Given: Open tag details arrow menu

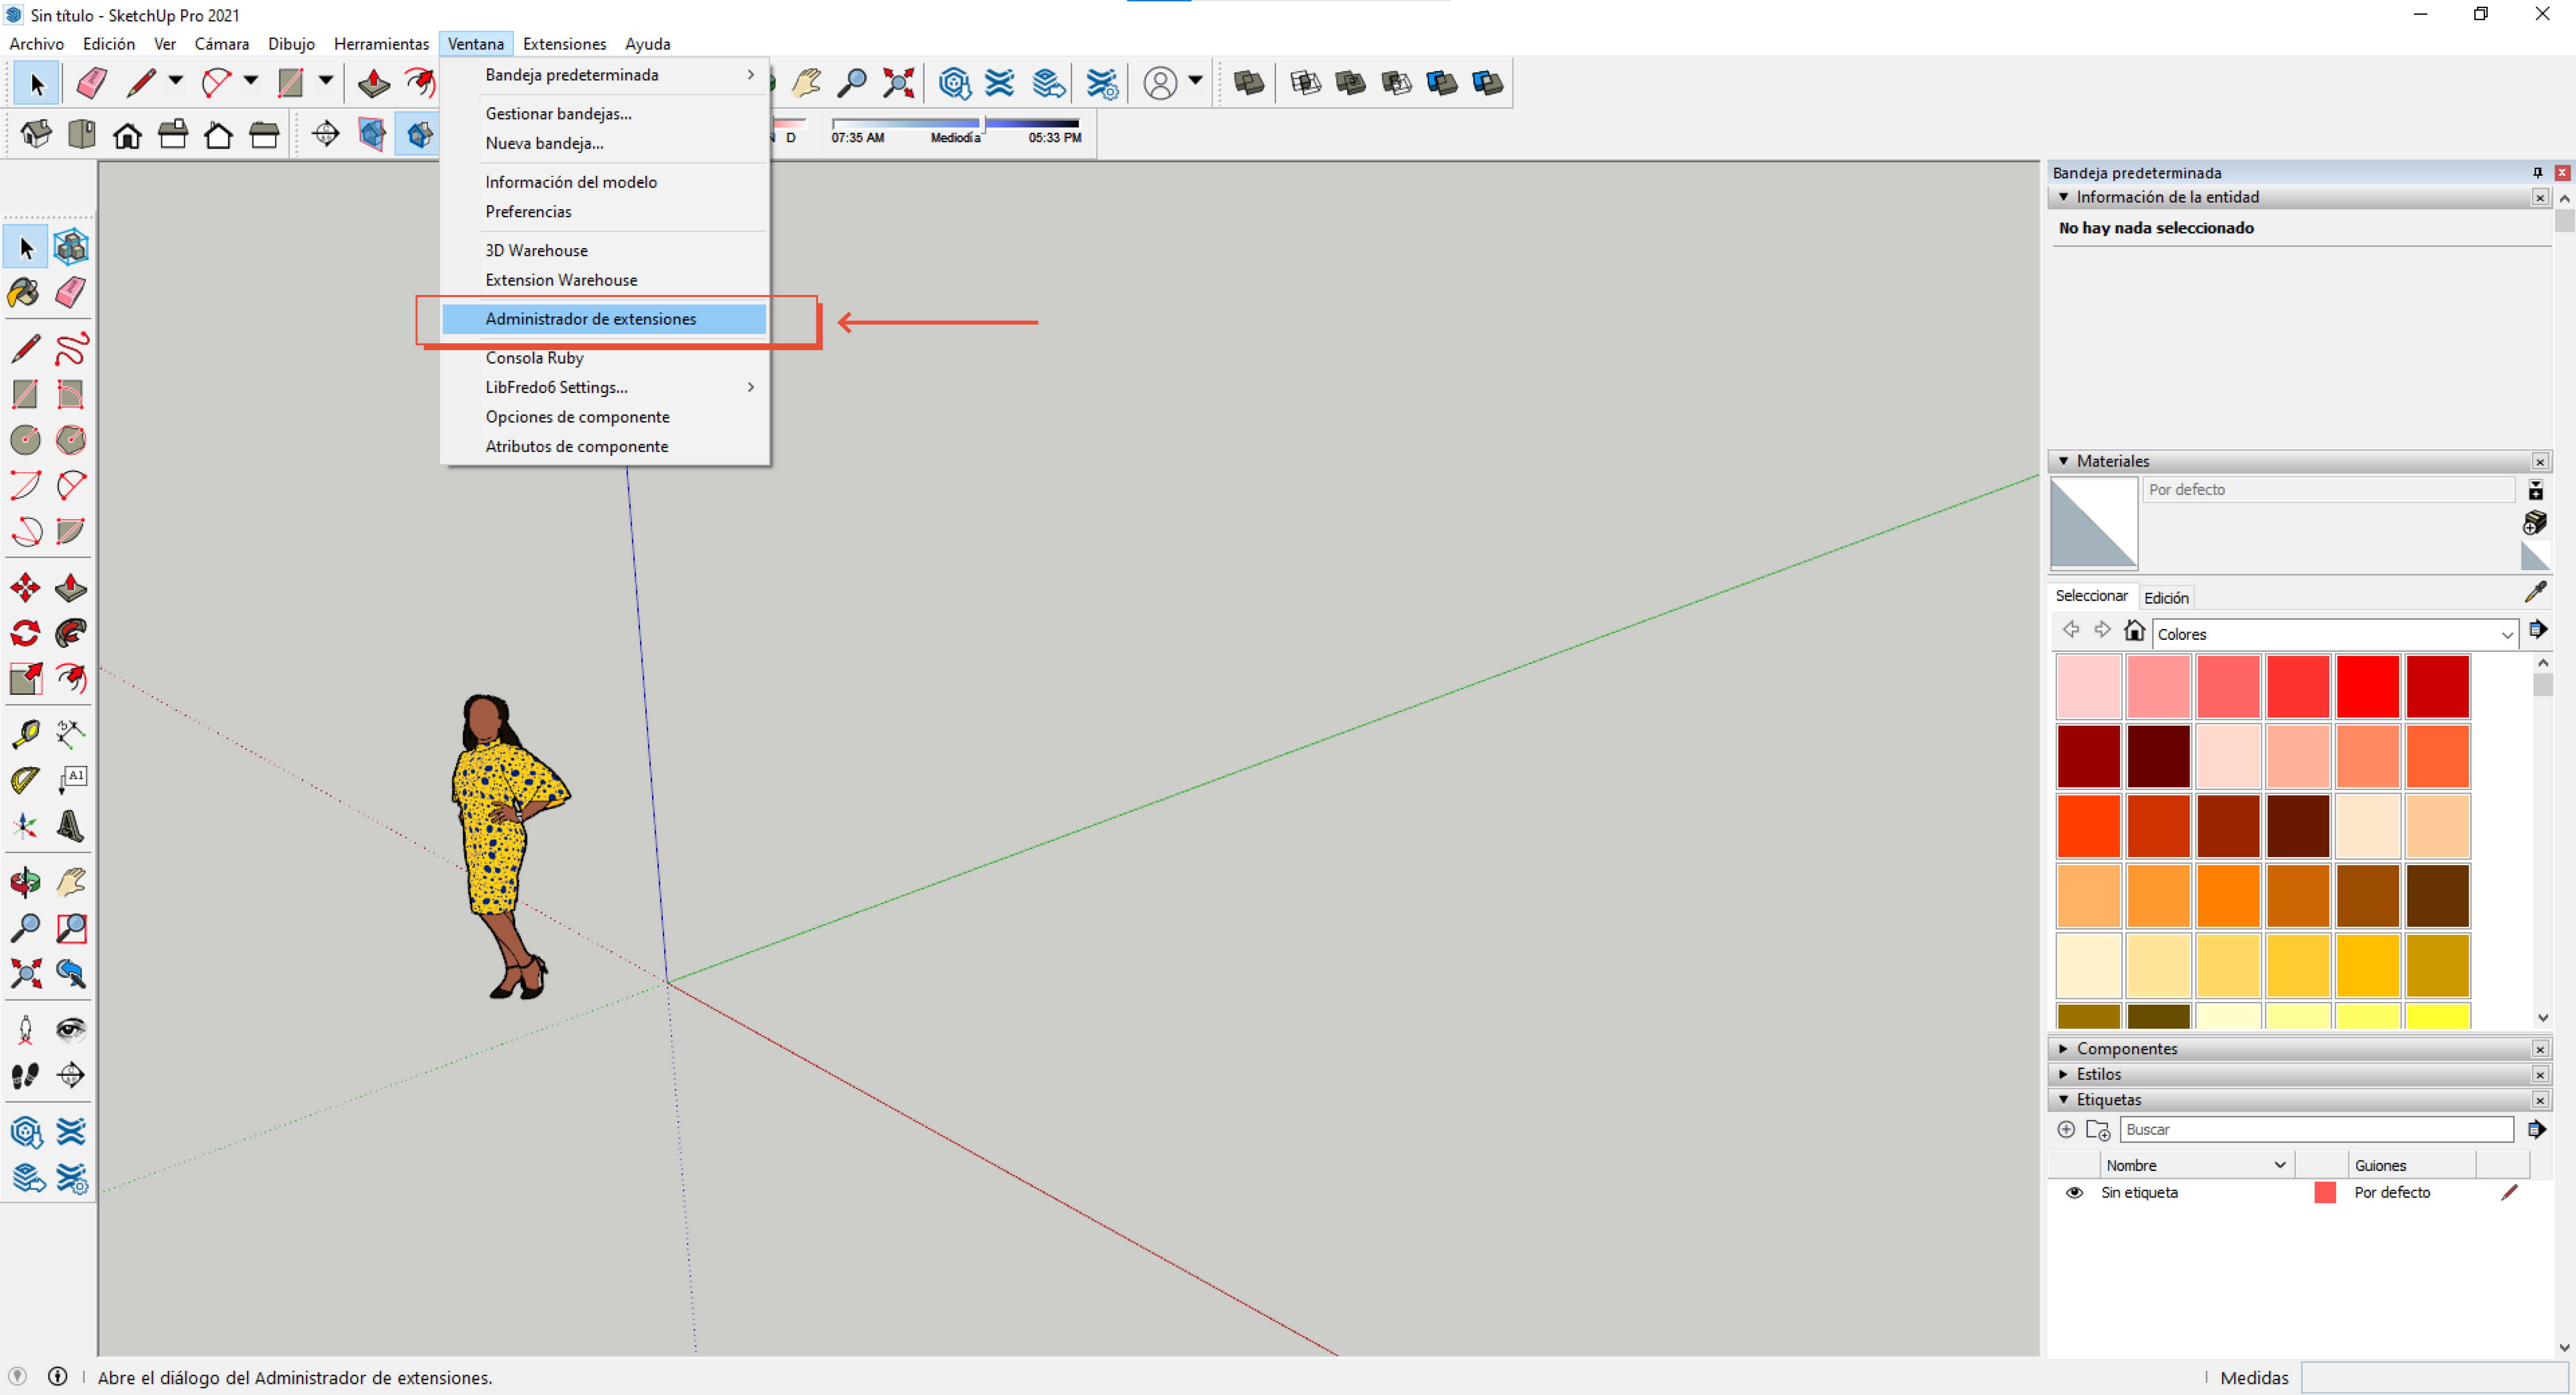Looking at the screenshot, I should click(2537, 1129).
